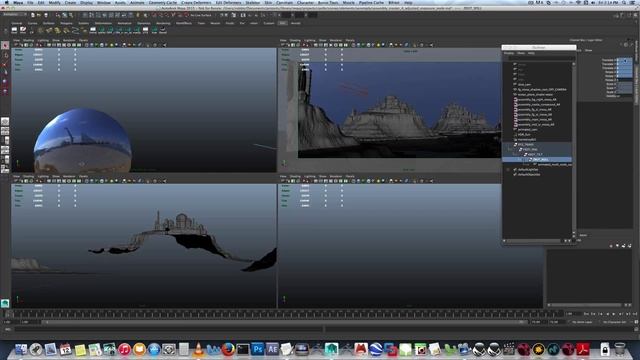
Task: Click the Open Scene icon on status line
Action: pyautogui.click(x=39, y=15)
